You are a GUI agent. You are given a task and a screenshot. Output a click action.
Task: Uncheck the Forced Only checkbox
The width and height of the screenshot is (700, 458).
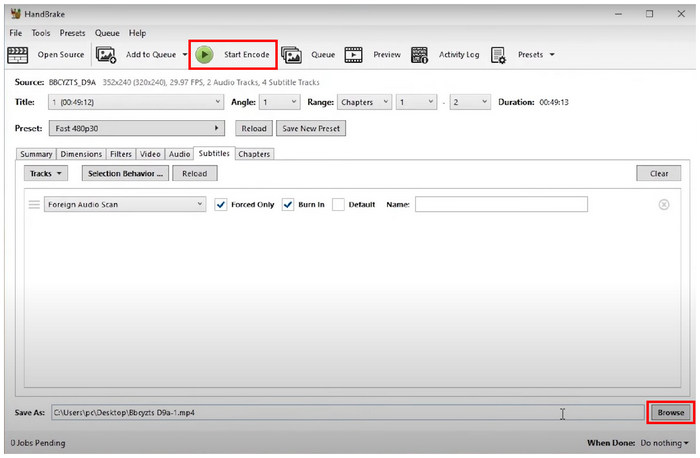point(221,204)
